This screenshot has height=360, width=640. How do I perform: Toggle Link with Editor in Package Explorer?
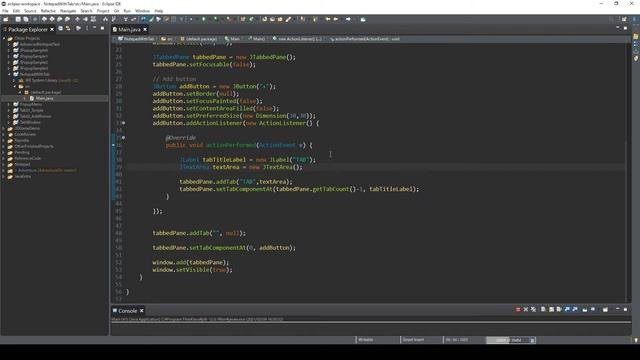[x=68, y=29]
